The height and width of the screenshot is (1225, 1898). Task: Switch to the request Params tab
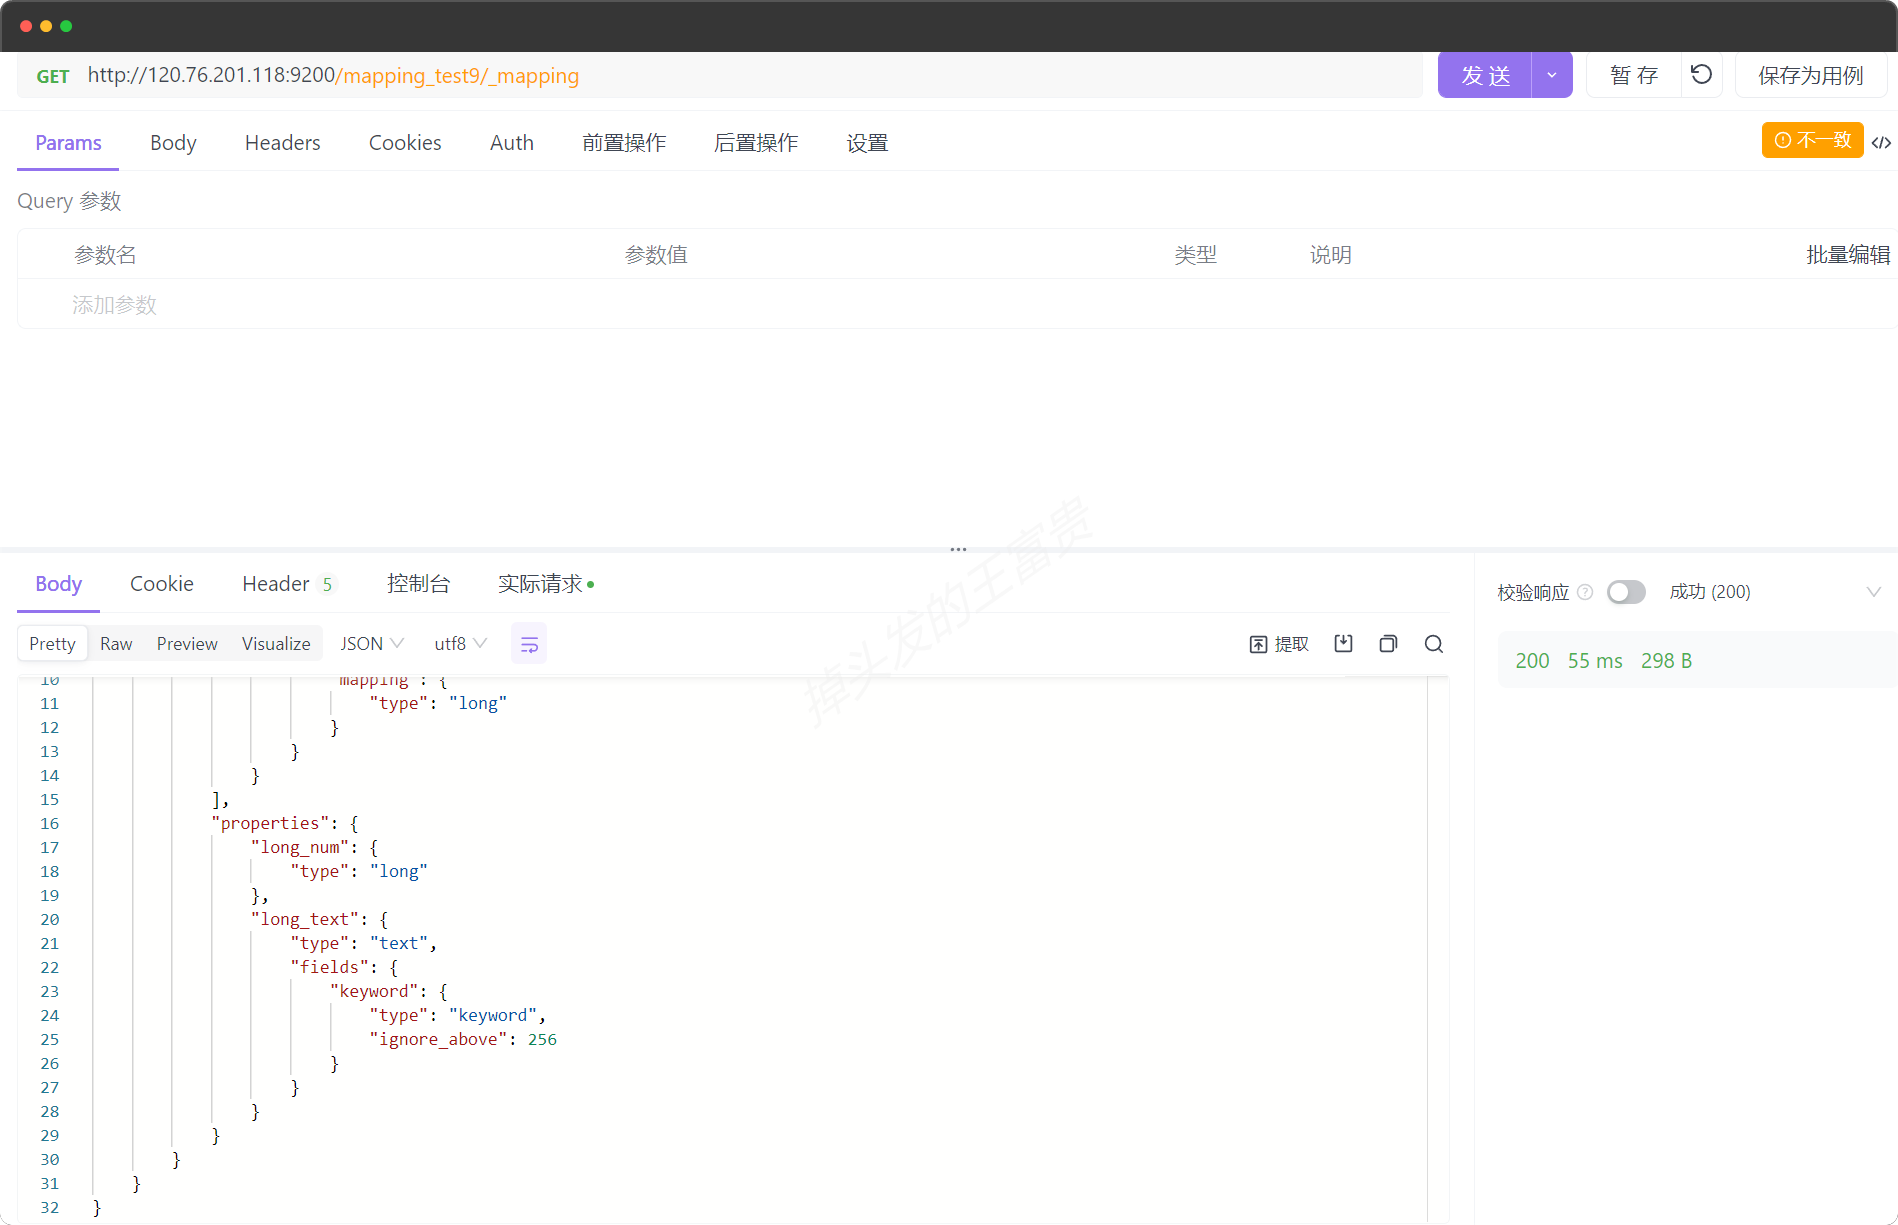pos(68,143)
